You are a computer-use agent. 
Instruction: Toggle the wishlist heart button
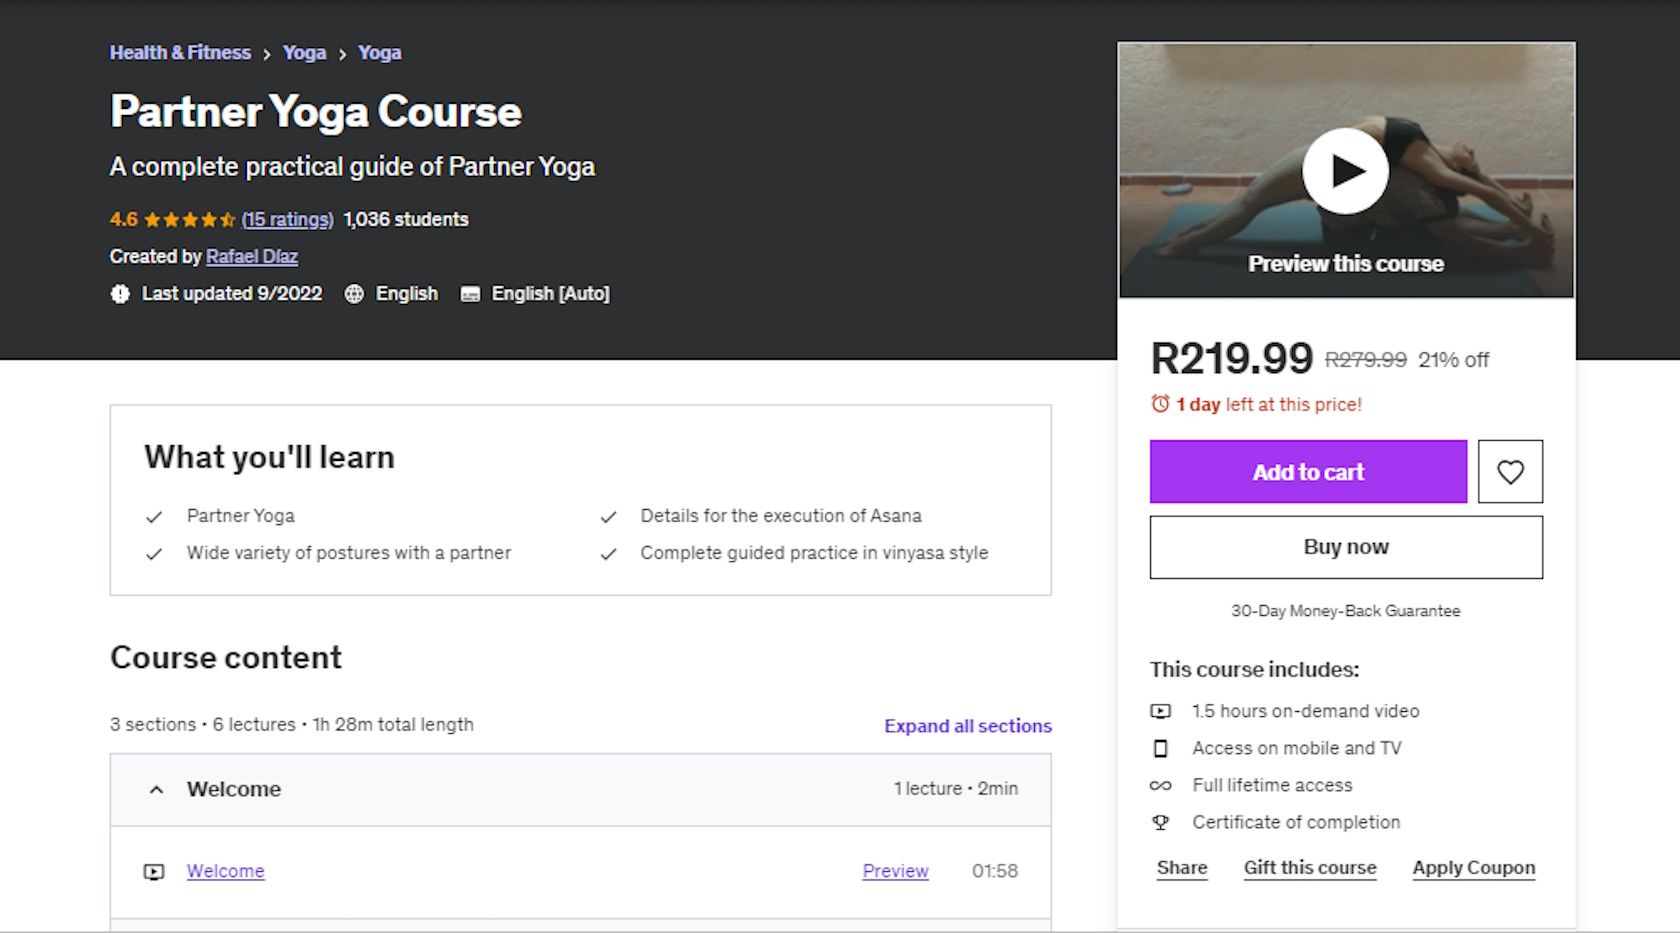[x=1510, y=471]
